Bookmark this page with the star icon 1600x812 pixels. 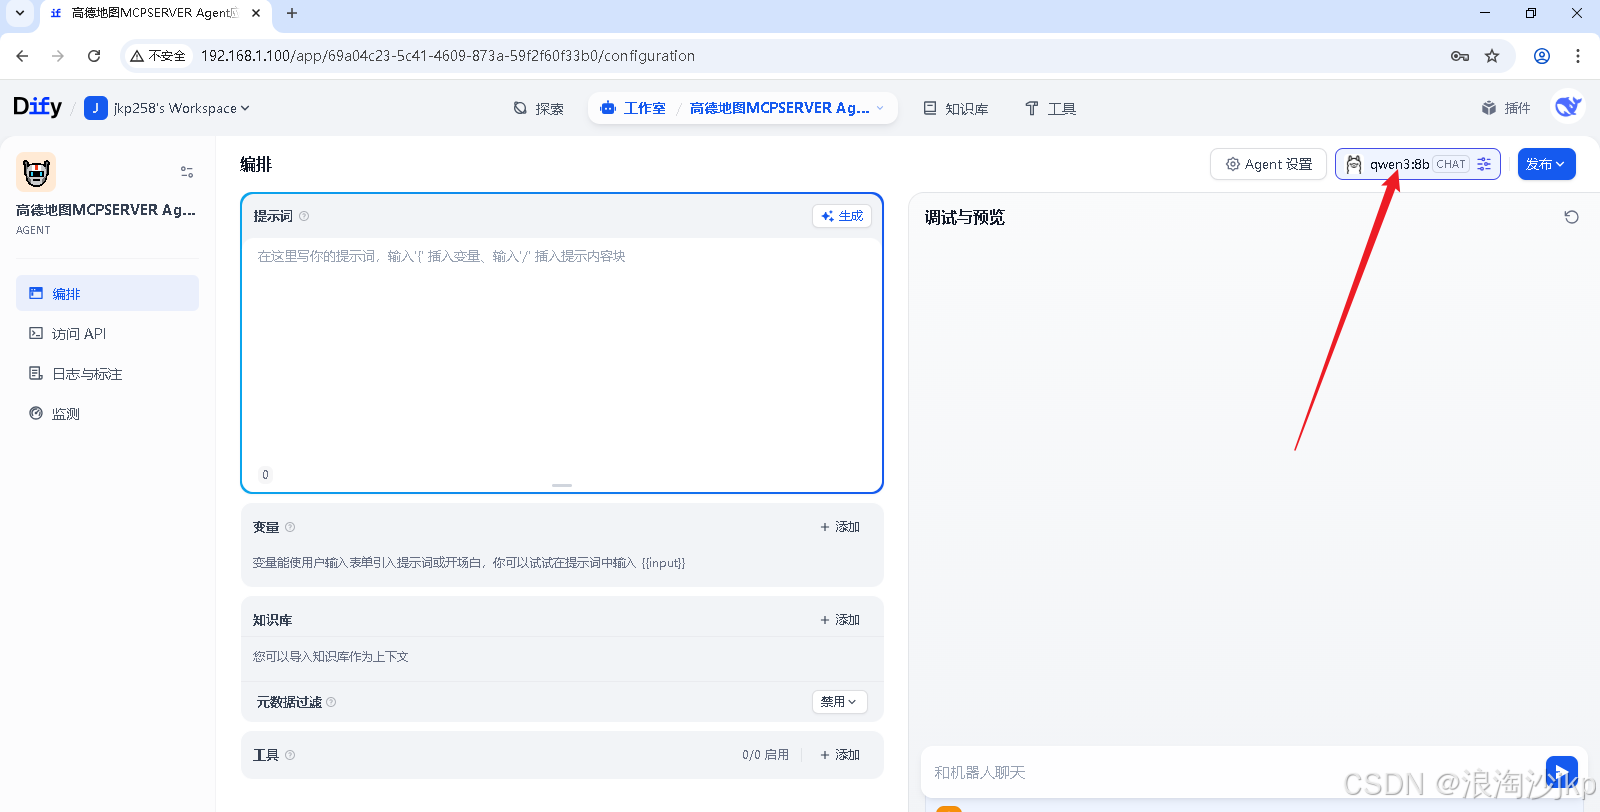pos(1492,56)
